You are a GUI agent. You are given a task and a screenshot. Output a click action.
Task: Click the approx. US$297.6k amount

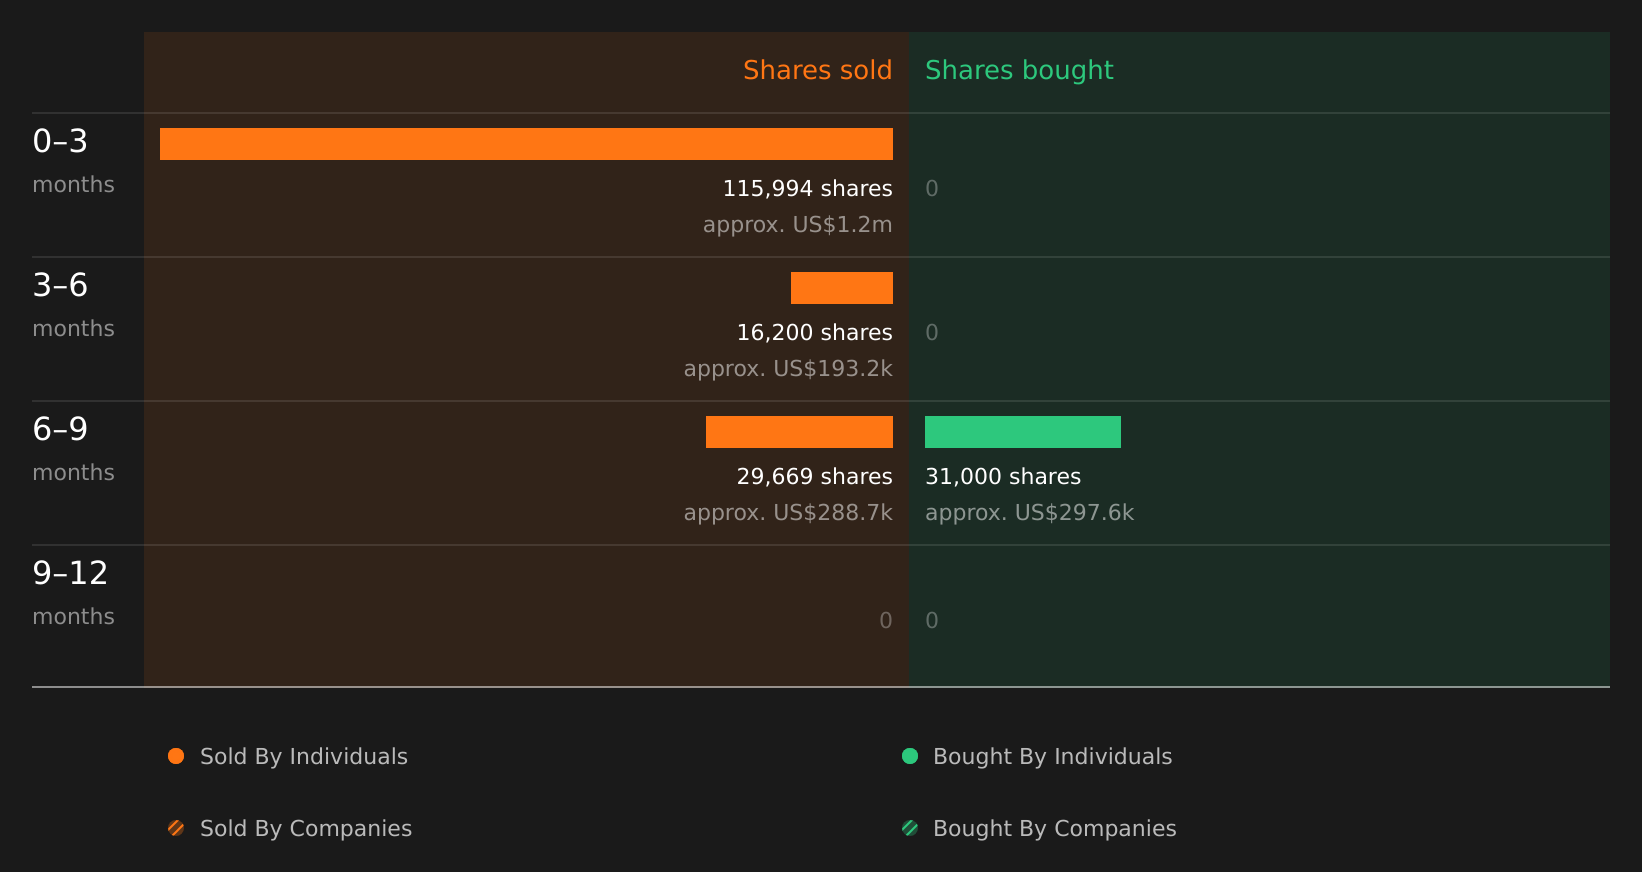pyautogui.click(x=1029, y=513)
